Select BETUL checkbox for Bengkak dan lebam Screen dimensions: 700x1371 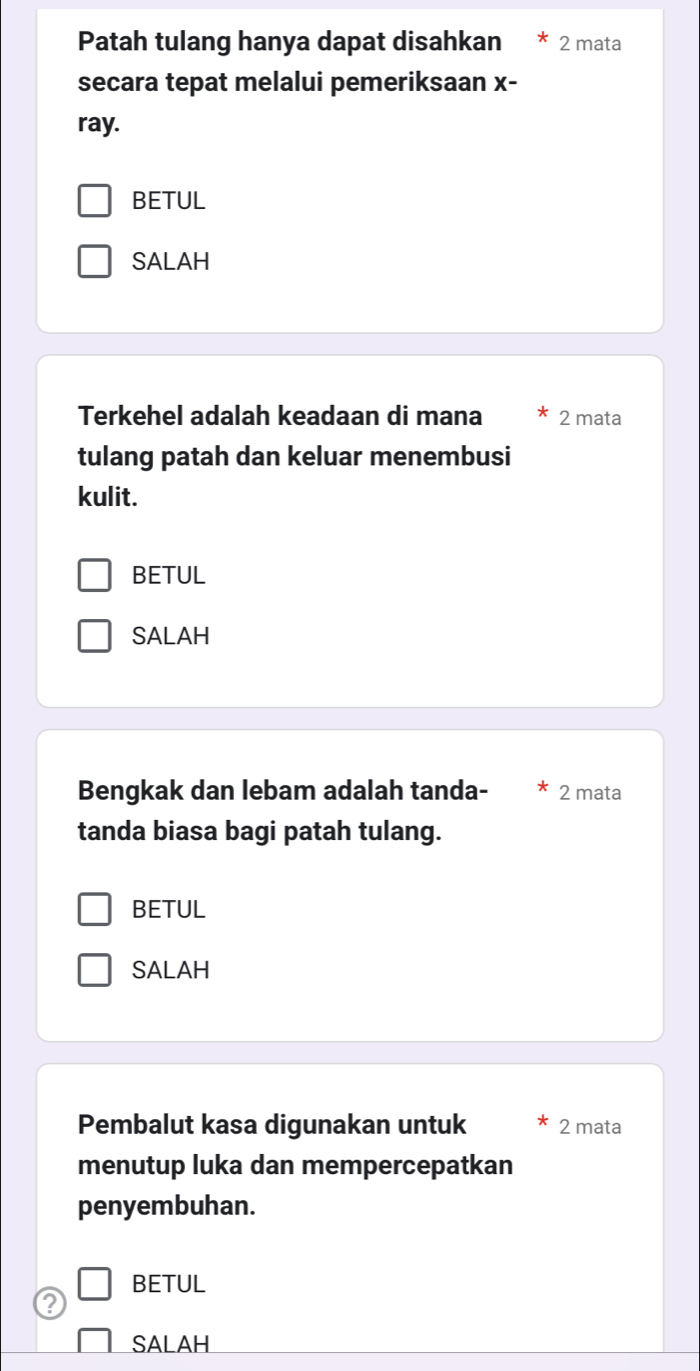[96, 909]
